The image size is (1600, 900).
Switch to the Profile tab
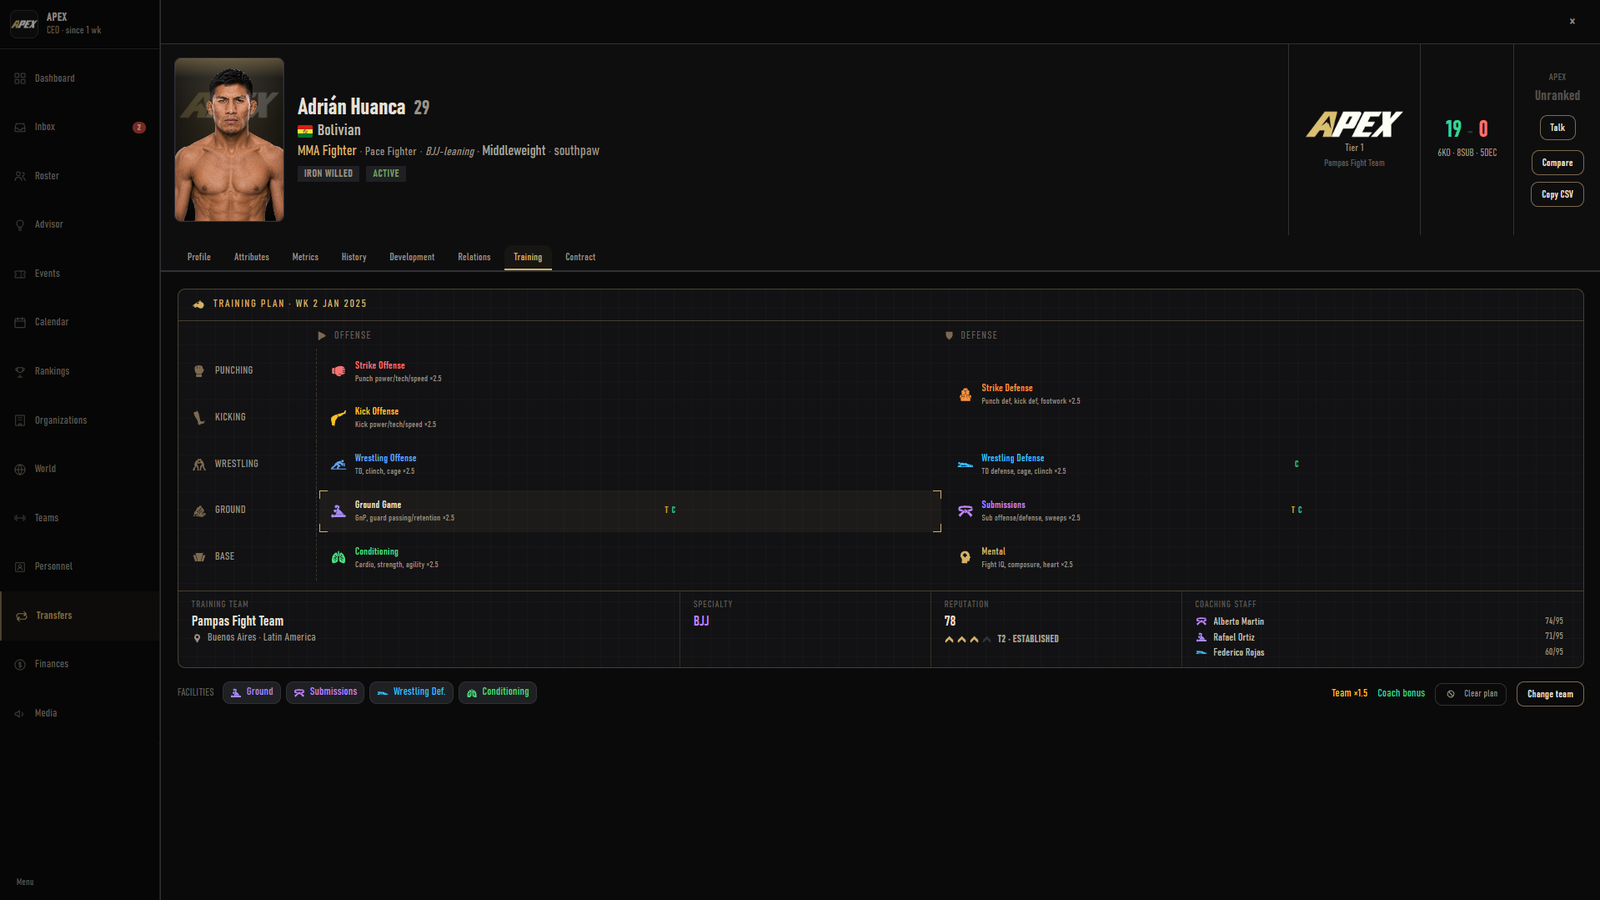click(199, 257)
